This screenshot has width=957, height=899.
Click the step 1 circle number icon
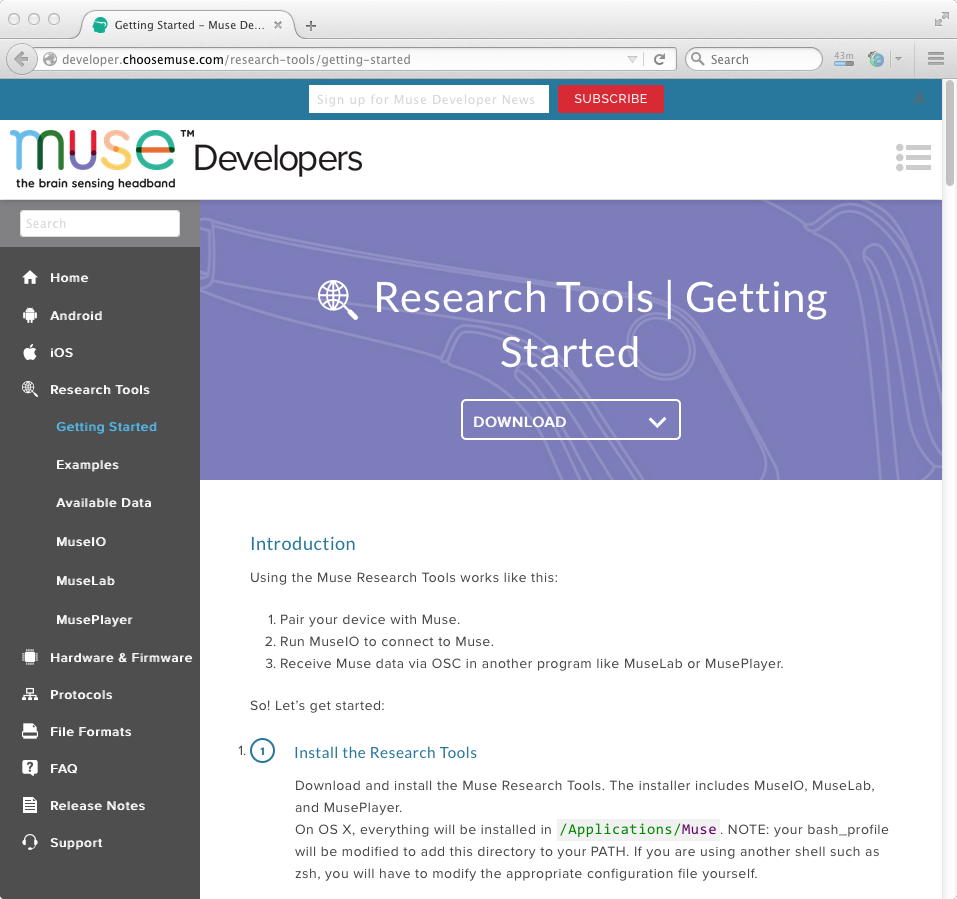pyautogui.click(x=262, y=751)
